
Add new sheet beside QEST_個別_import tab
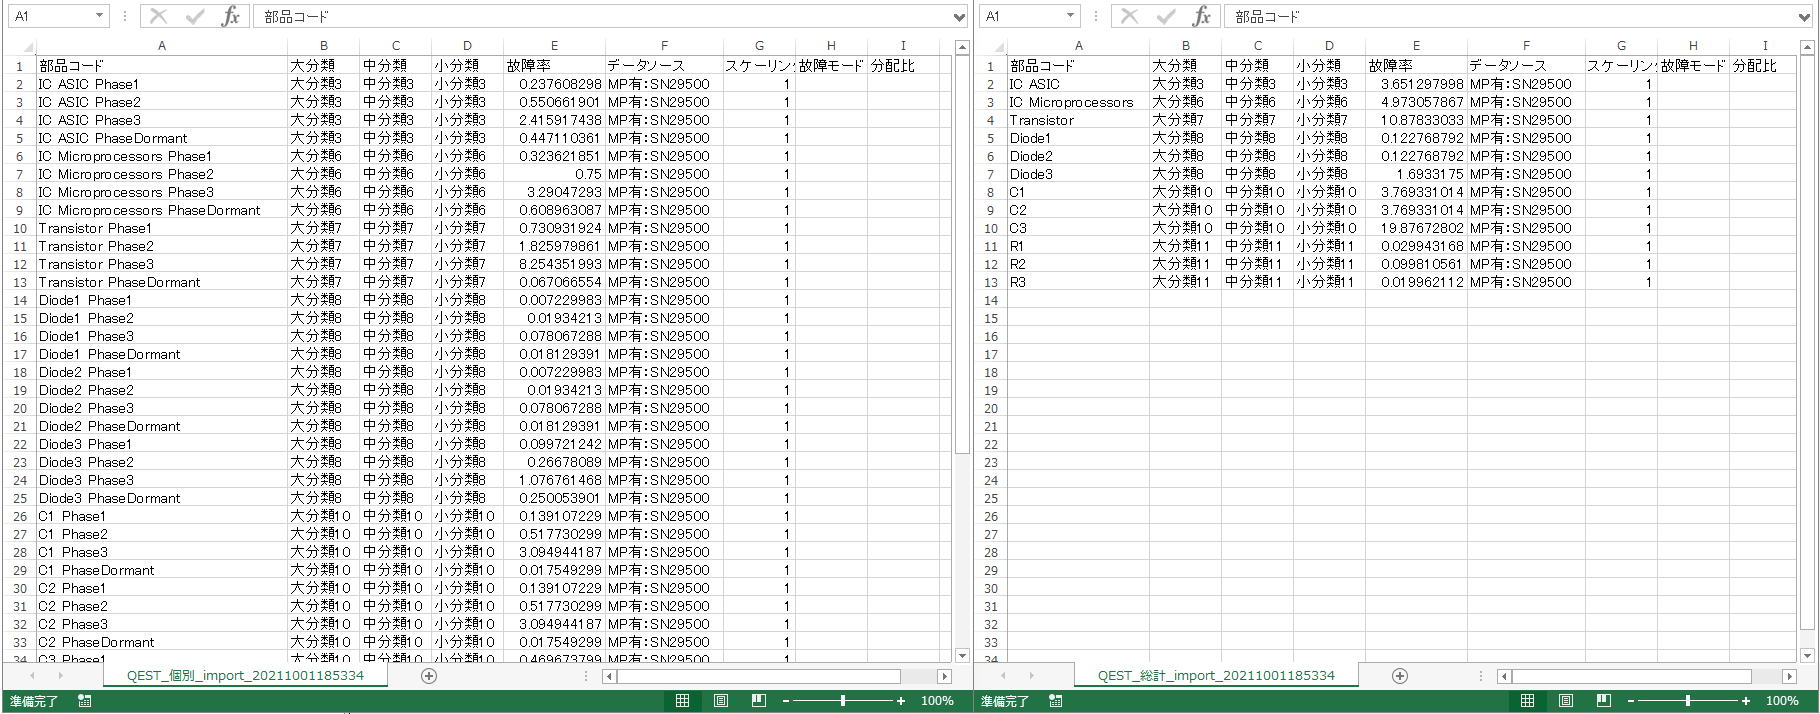pos(429,676)
